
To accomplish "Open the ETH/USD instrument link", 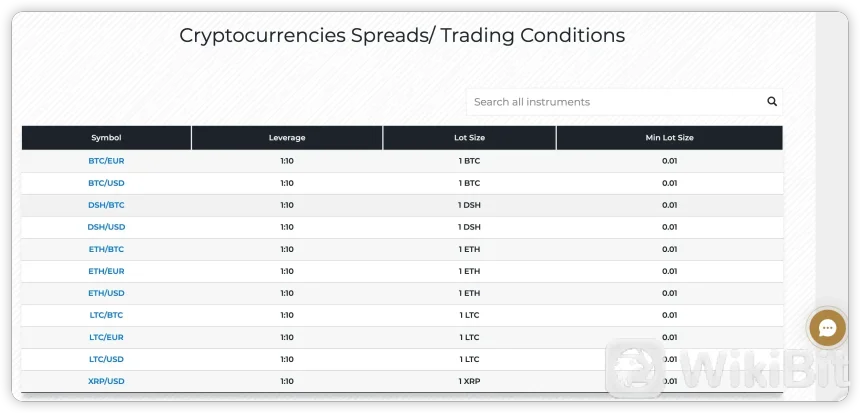I will (106, 293).
